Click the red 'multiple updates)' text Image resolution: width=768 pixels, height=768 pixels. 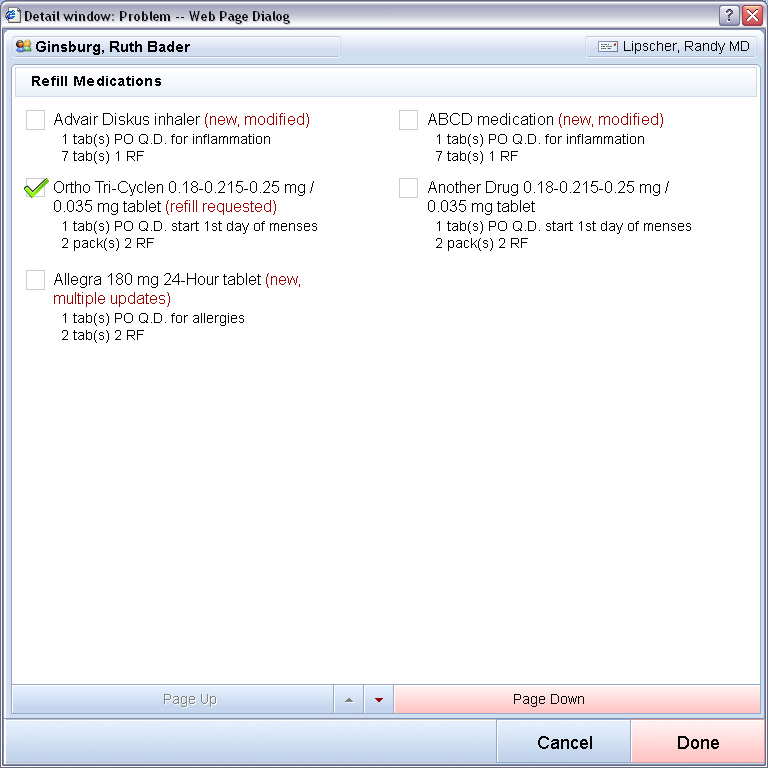(112, 299)
